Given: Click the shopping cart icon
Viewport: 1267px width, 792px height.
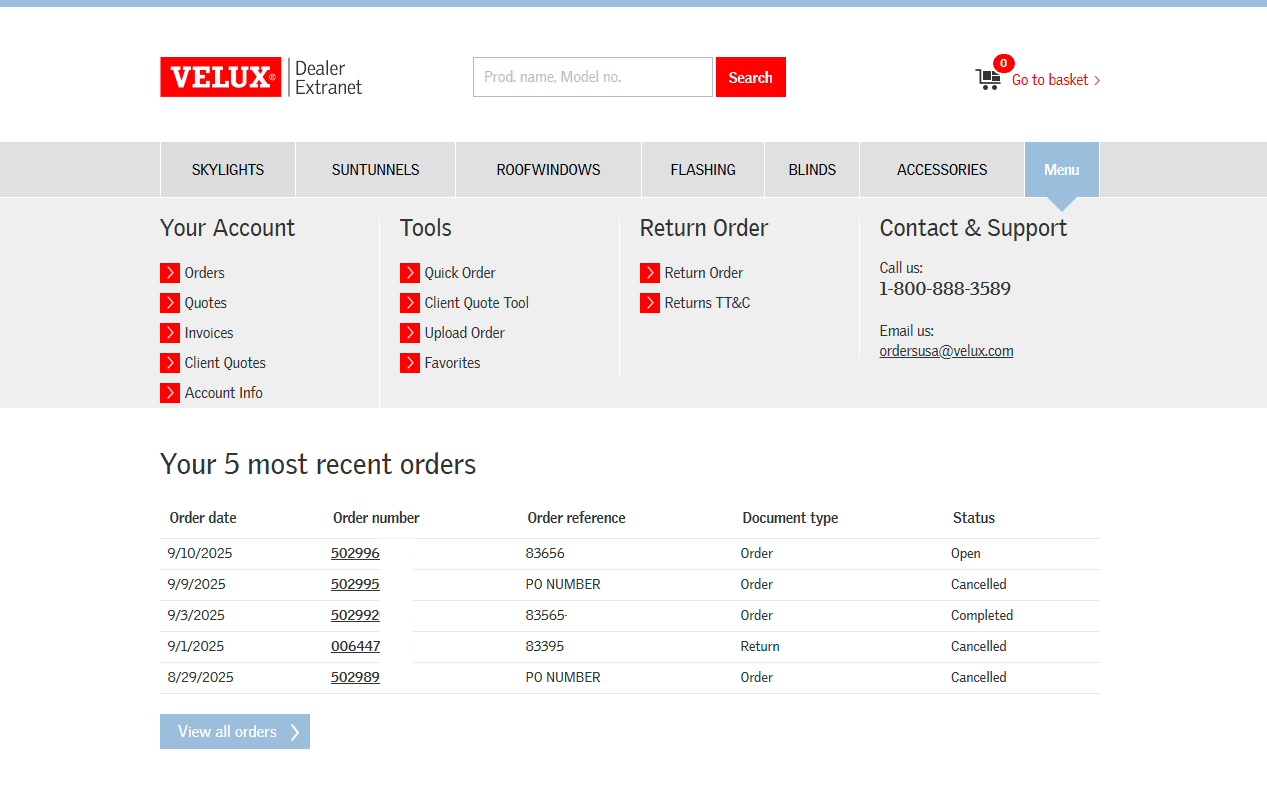Looking at the screenshot, I should tap(988, 80).
